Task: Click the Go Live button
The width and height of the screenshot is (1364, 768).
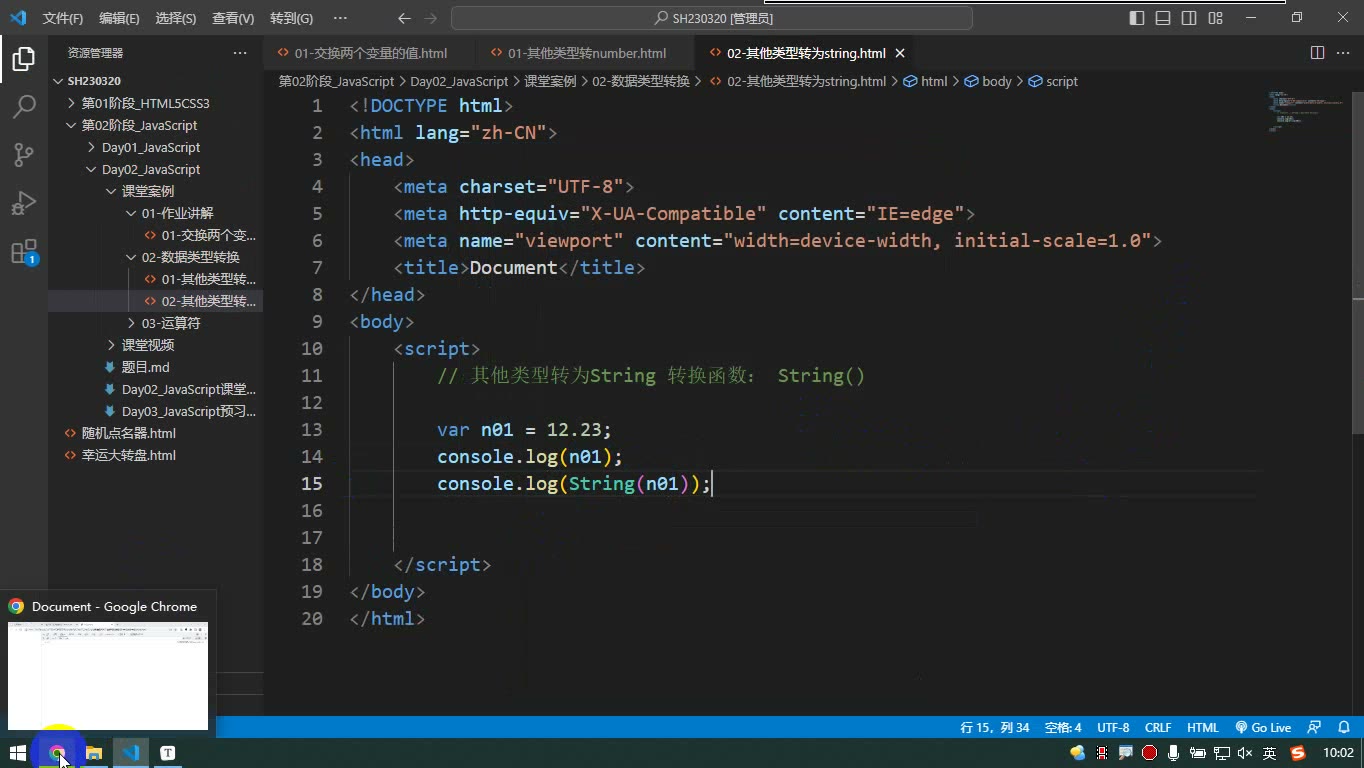Action: [x=1263, y=728]
